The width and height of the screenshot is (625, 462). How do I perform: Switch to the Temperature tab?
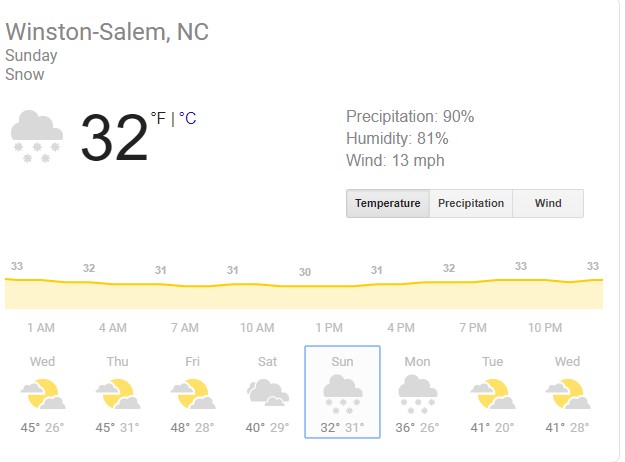point(388,203)
